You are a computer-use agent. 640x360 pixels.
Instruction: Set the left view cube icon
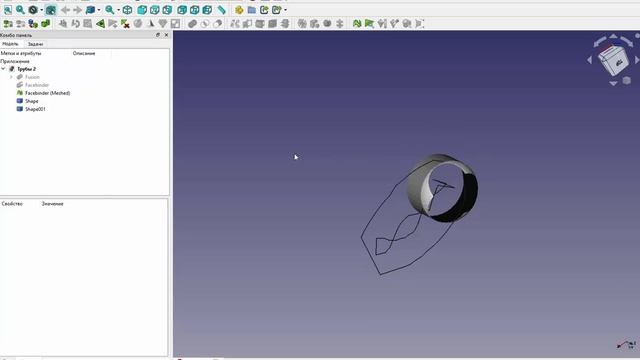tap(207, 10)
